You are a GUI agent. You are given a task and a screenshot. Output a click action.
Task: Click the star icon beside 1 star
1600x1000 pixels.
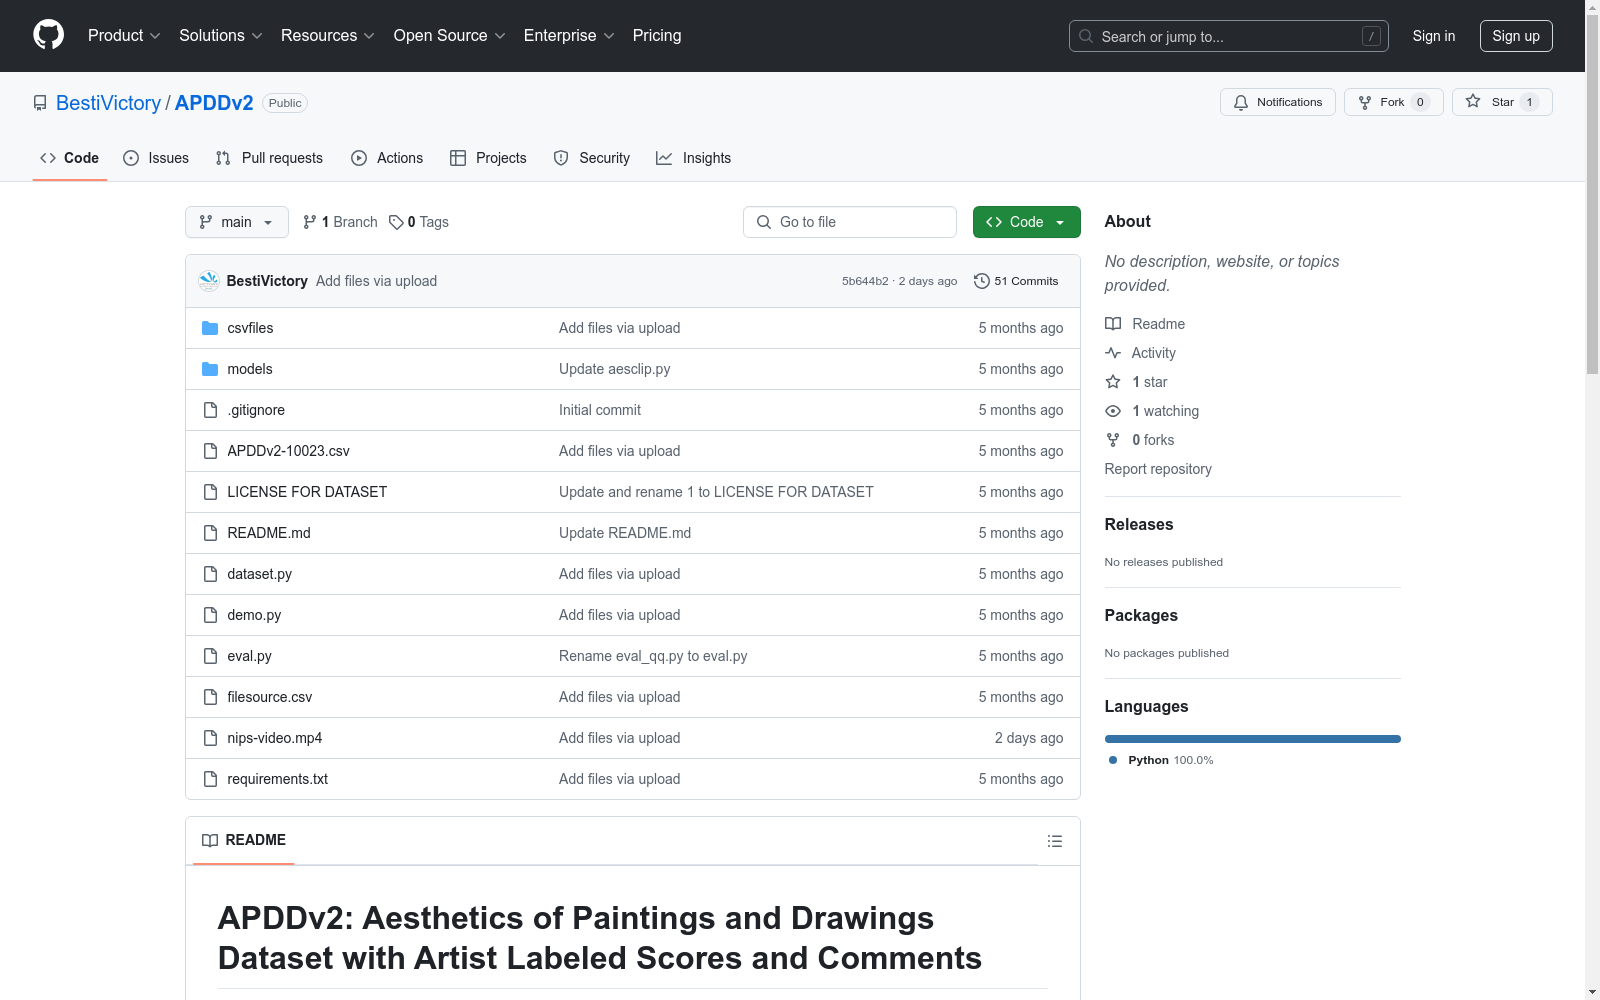click(x=1113, y=382)
